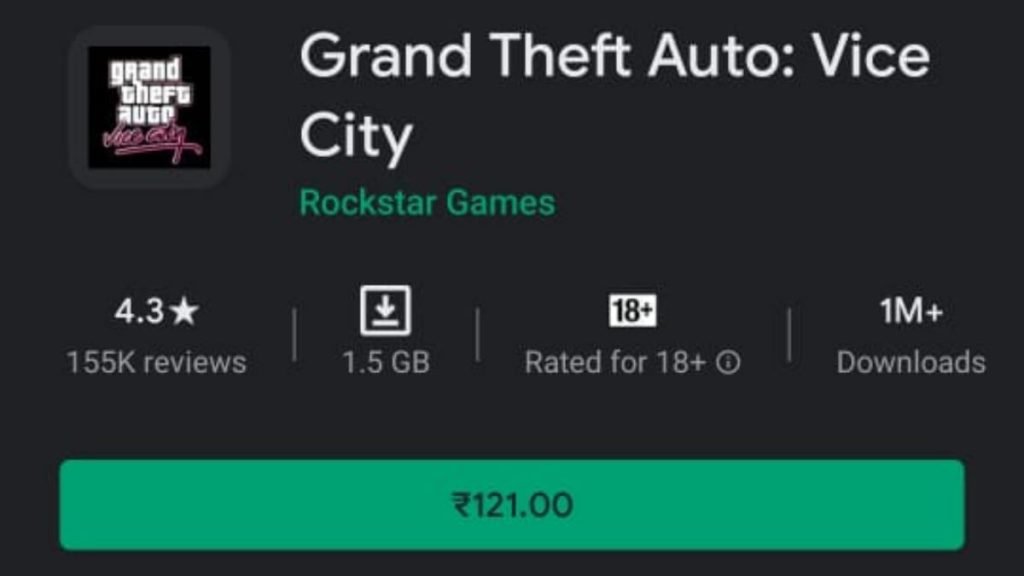This screenshot has height=576, width=1024.
Task: Buy the game for ₹121.00
Action: [512, 505]
